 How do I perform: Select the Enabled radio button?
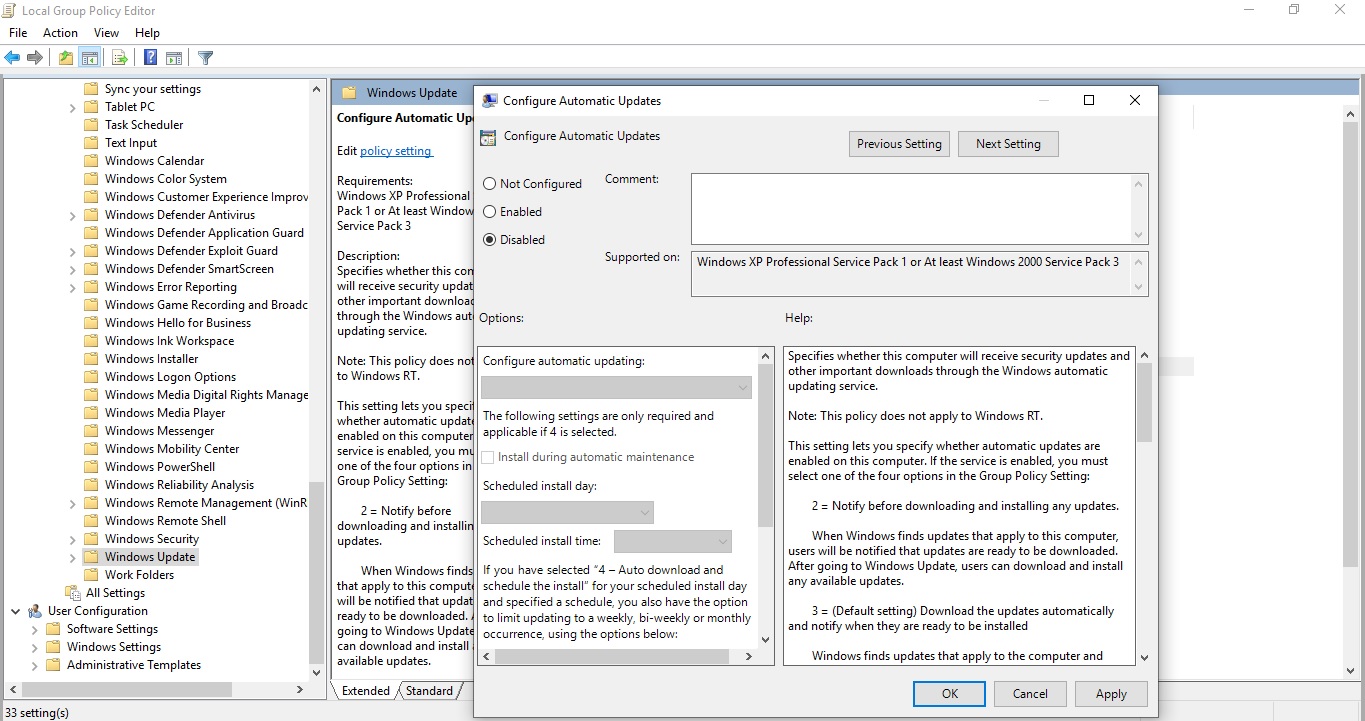point(490,212)
